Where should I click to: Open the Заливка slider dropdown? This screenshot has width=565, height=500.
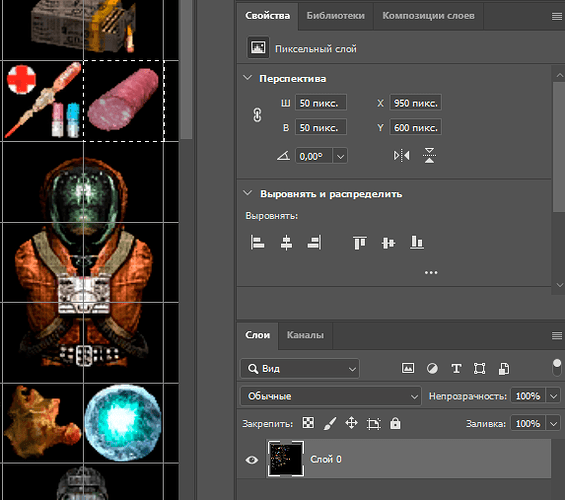553,423
